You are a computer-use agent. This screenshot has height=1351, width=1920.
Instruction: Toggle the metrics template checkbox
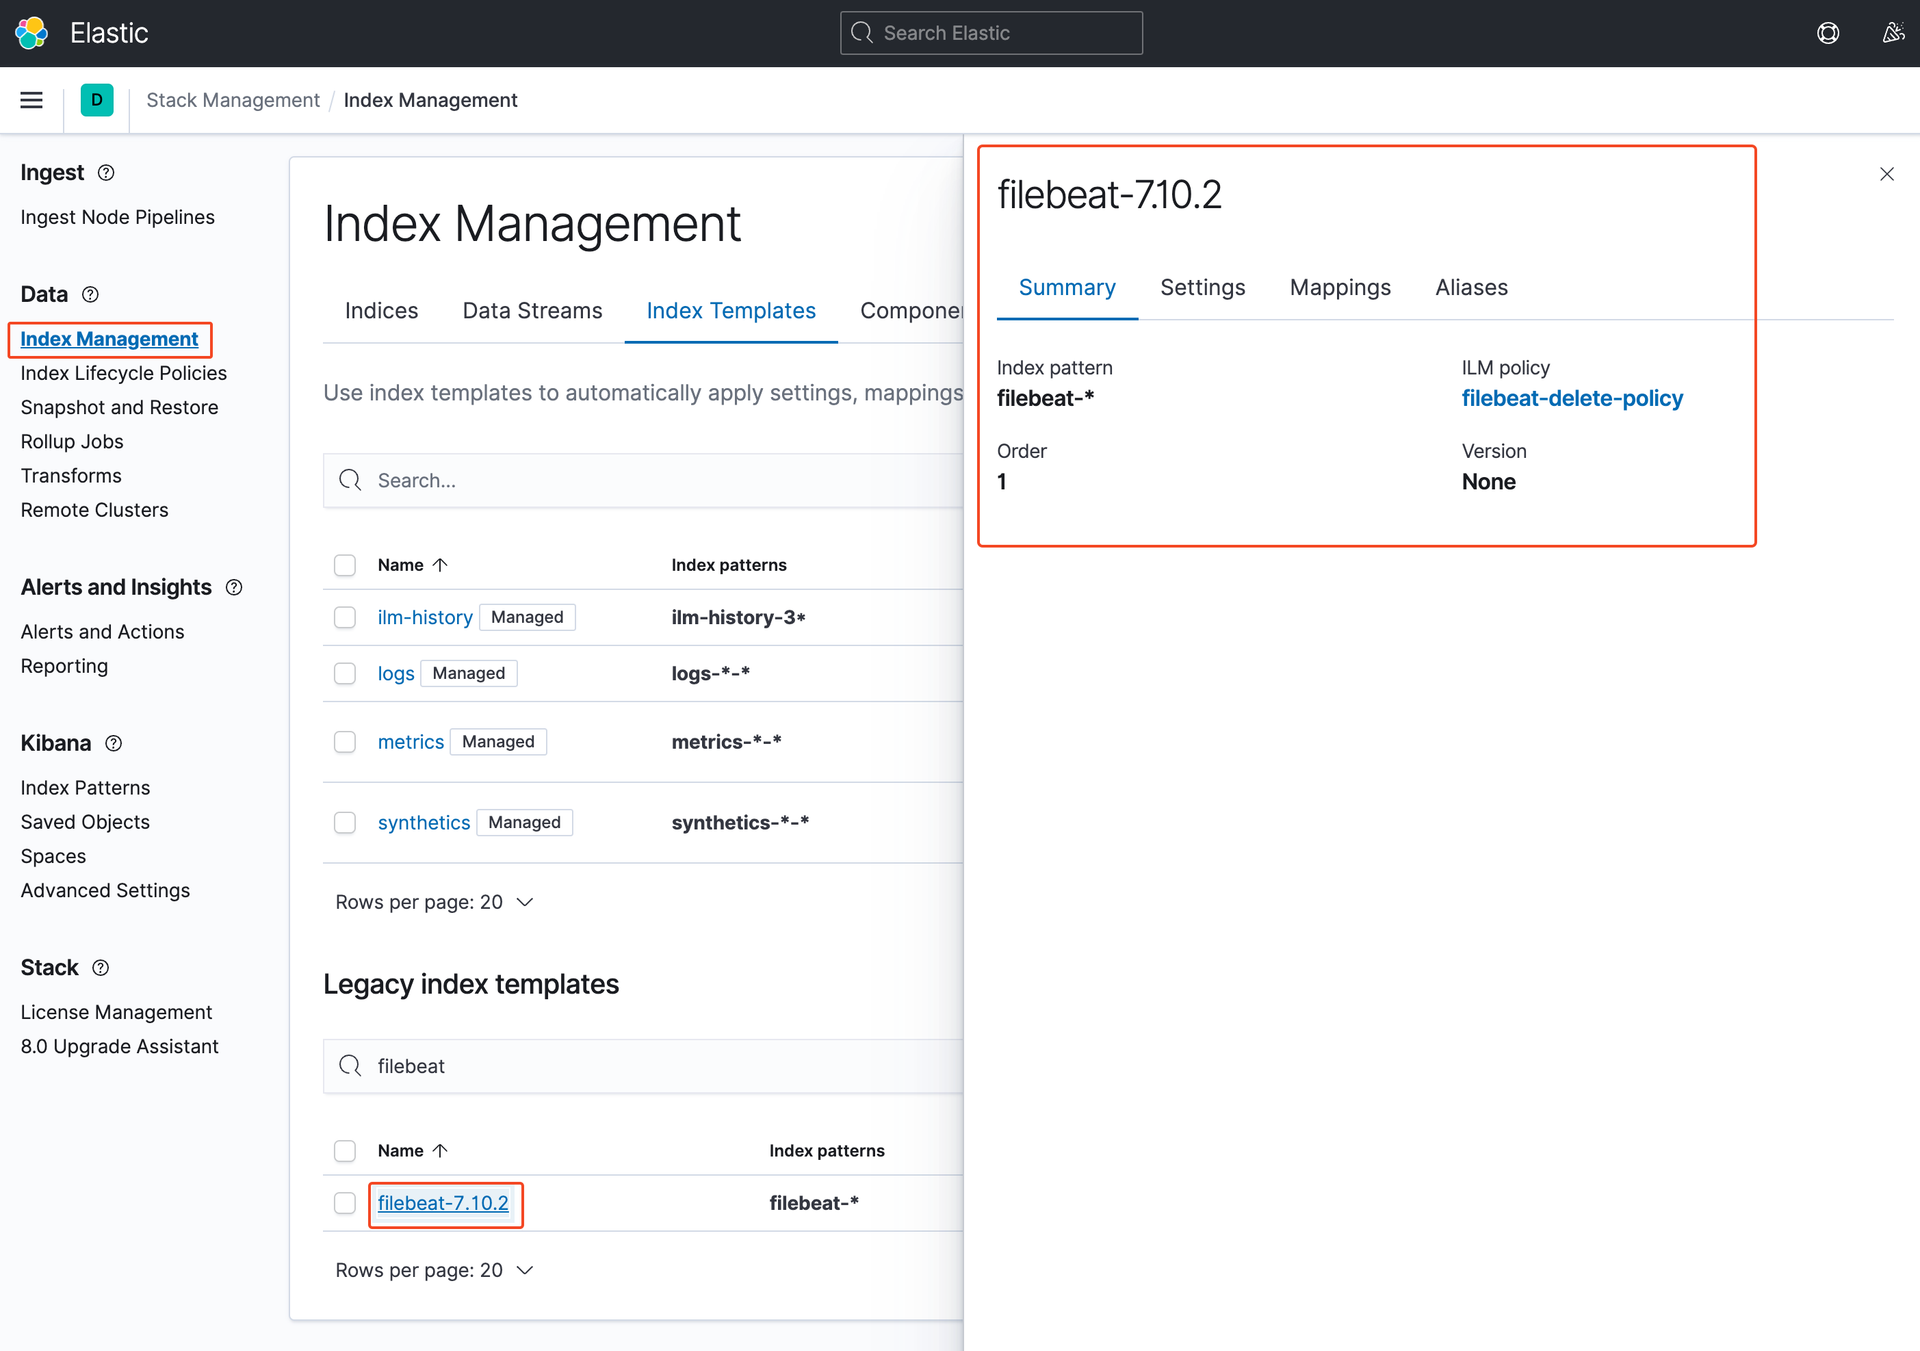[345, 742]
